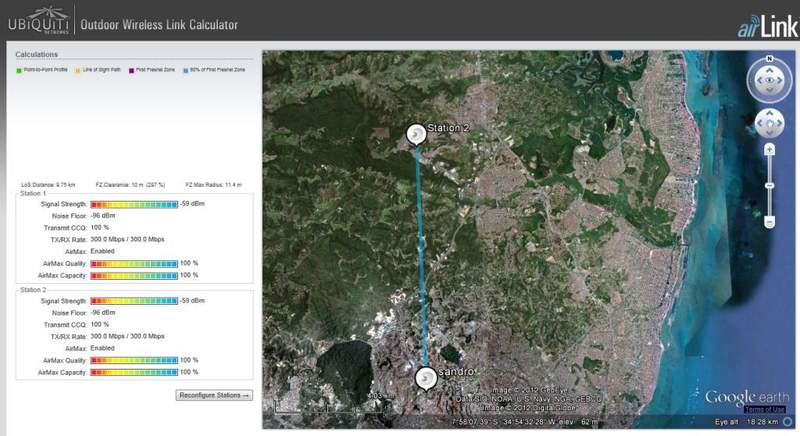800x436 pixels.
Task: Click the move joystick hand icon
Action: (769, 124)
